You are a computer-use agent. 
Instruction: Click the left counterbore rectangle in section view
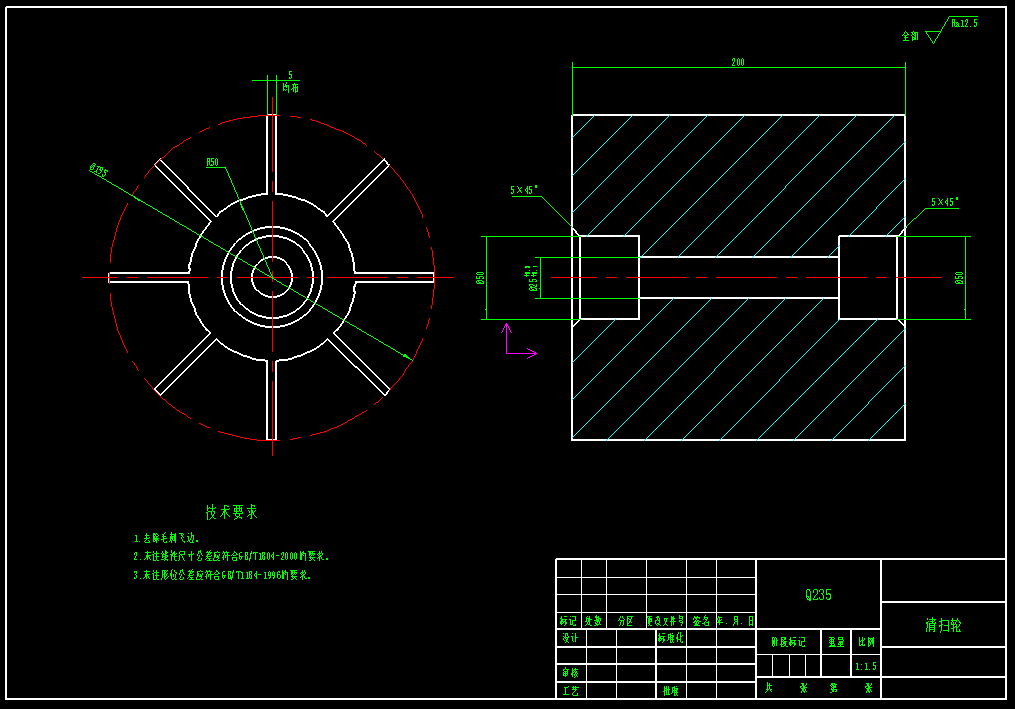point(609,278)
